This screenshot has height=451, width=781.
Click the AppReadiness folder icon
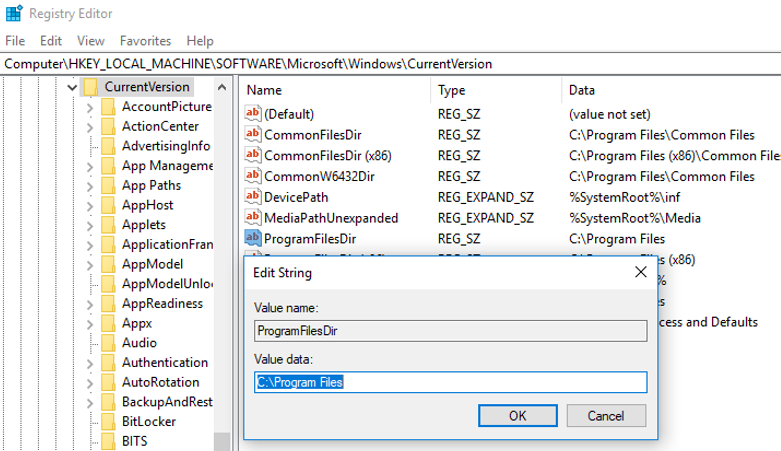pyautogui.click(x=108, y=303)
